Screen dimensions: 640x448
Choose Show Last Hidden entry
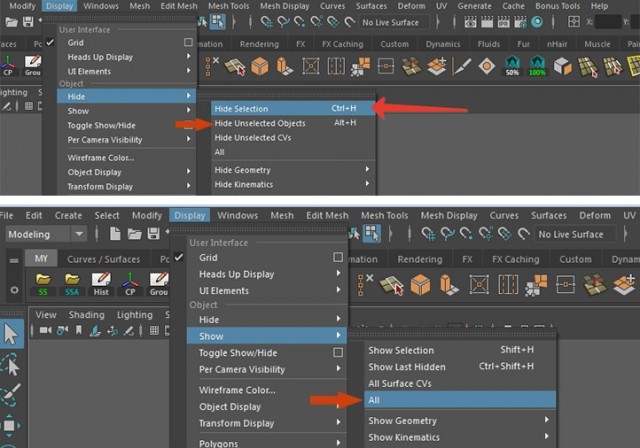(460, 366)
